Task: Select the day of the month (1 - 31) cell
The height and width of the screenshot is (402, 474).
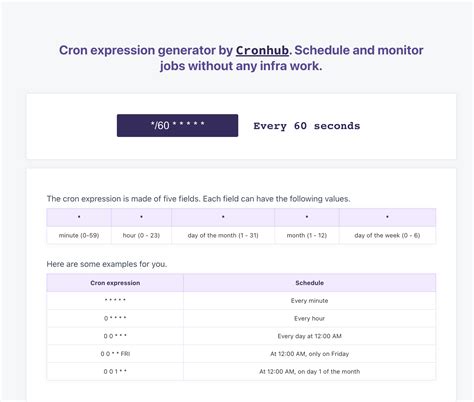Action: 223,235
